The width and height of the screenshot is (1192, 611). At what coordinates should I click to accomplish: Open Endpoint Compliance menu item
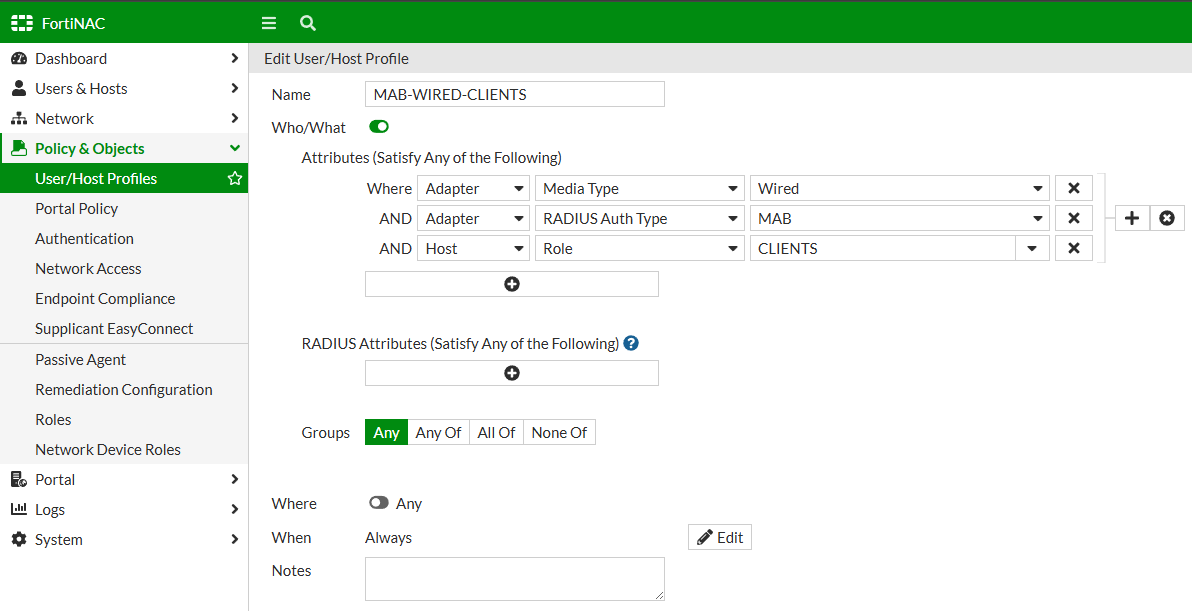pyautogui.click(x=124, y=299)
